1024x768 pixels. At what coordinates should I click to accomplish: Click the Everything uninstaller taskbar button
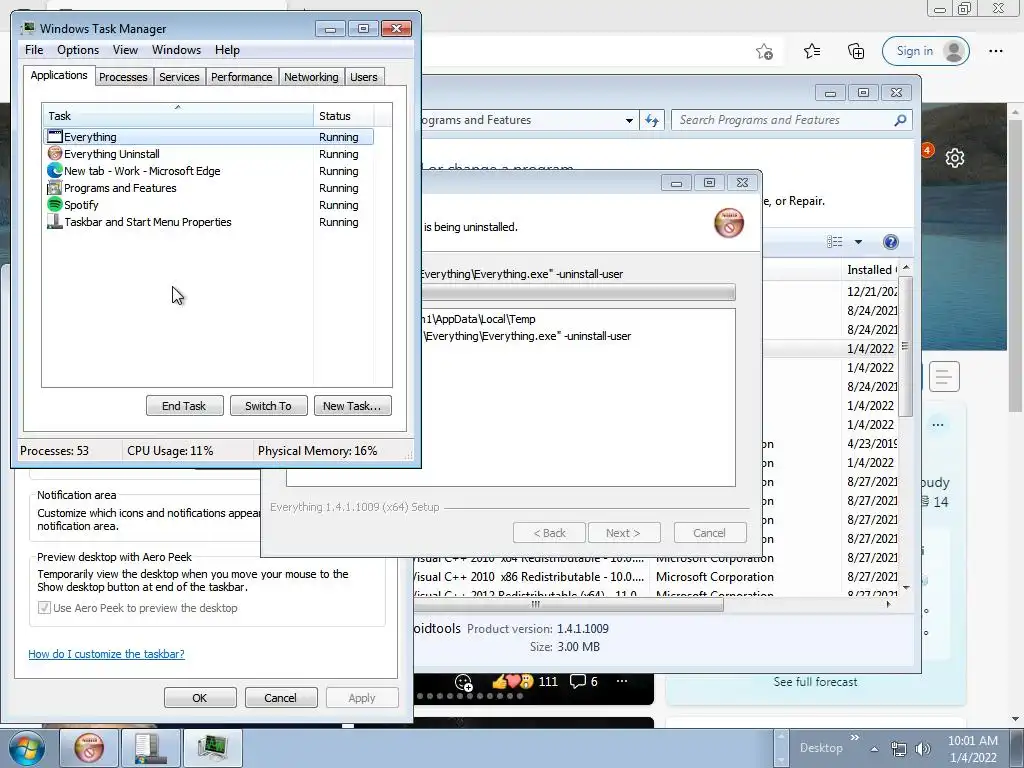pyautogui.click(x=89, y=748)
